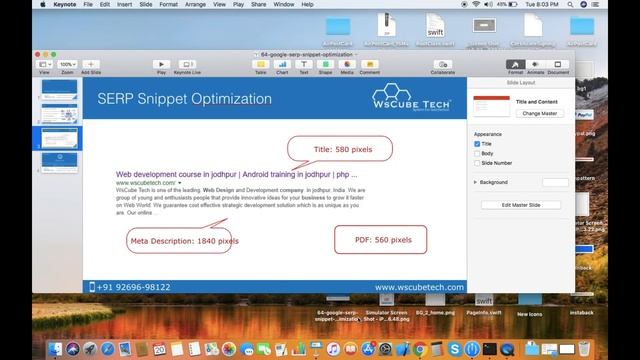Insert a Shape from the toolbar
Image resolution: width=640 pixels, height=360 pixels.
(325, 64)
